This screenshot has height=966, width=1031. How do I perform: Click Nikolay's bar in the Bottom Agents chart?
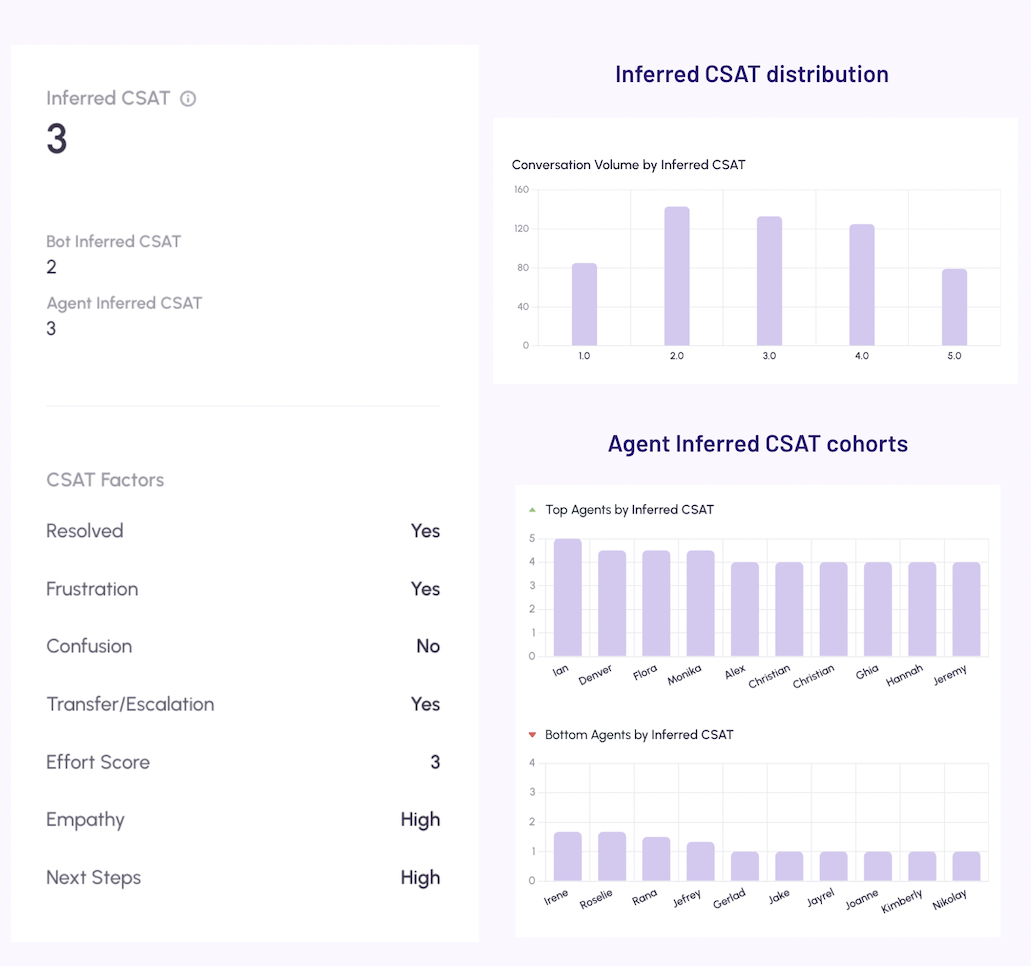pos(966,866)
